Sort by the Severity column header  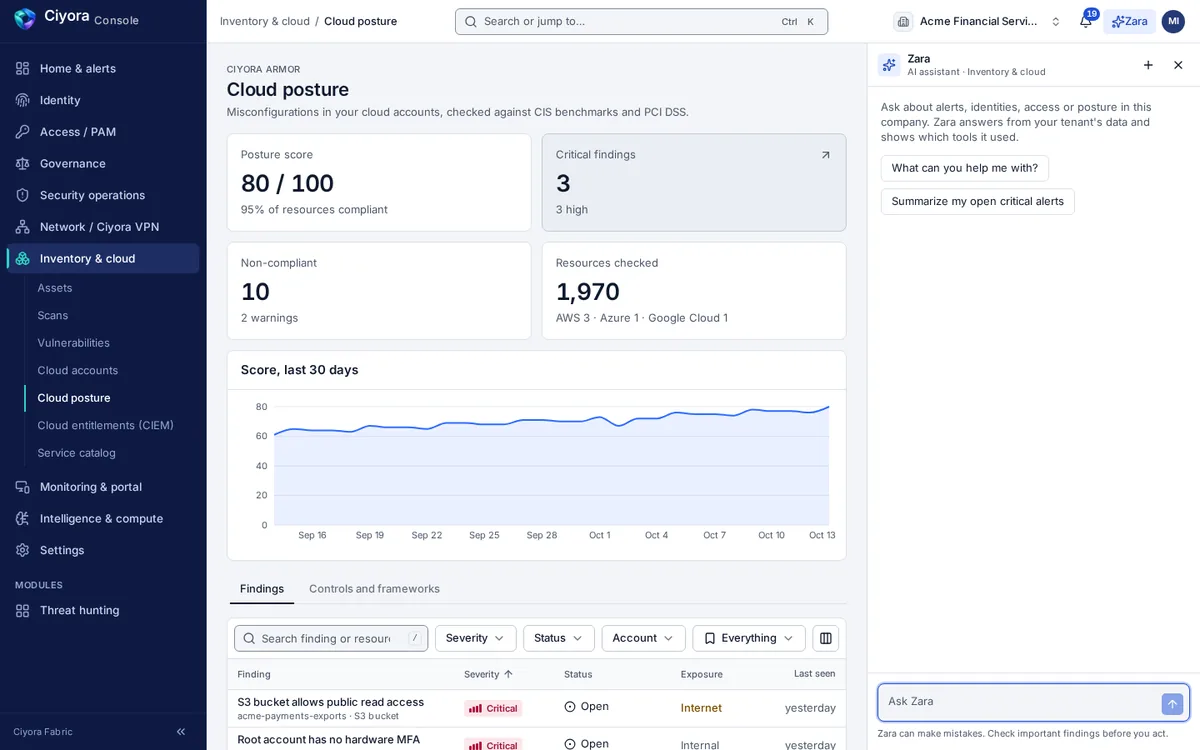tap(488, 674)
